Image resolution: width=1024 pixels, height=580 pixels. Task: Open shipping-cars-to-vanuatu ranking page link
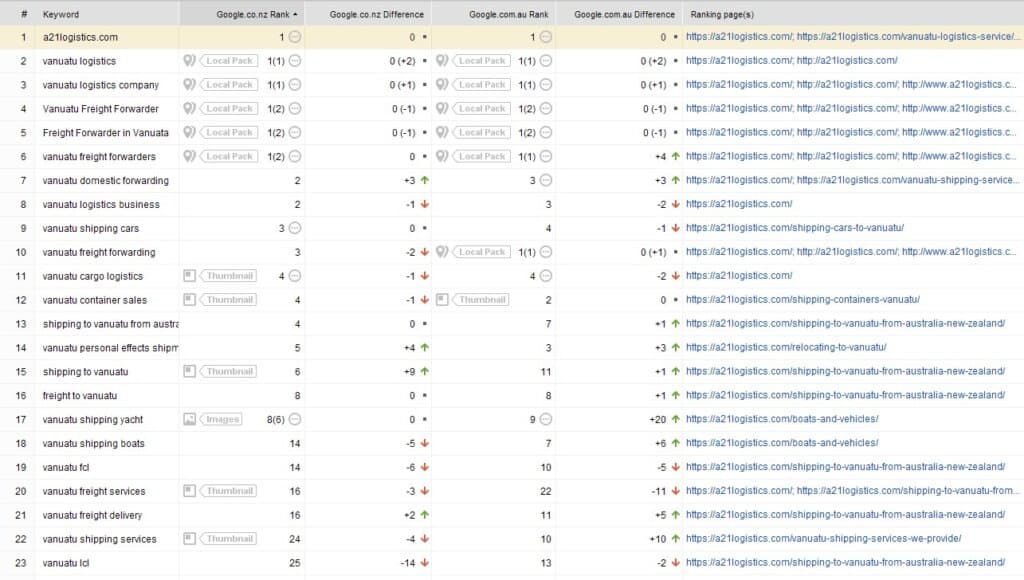795,227
